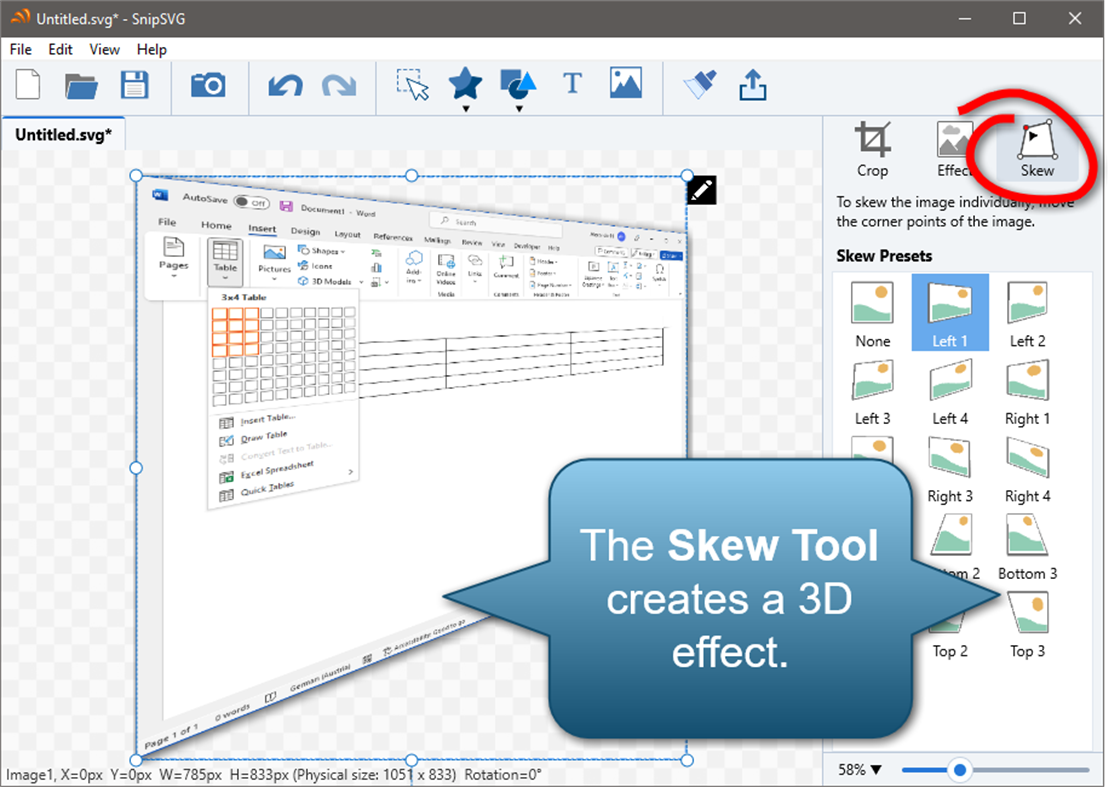Click the export/upload icon
1108x787 pixels.
(753, 86)
